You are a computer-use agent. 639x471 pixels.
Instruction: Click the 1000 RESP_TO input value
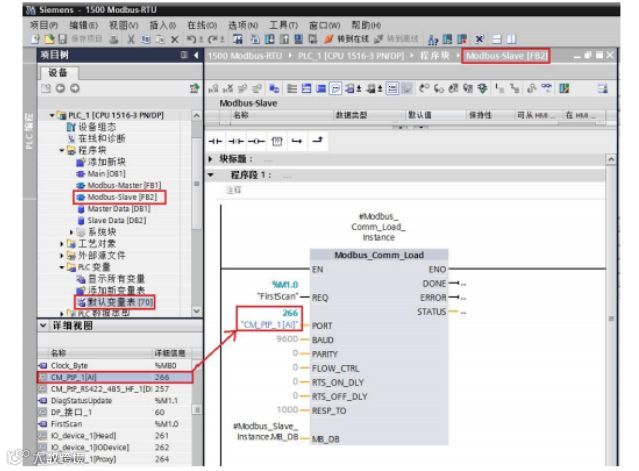tap(287, 409)
